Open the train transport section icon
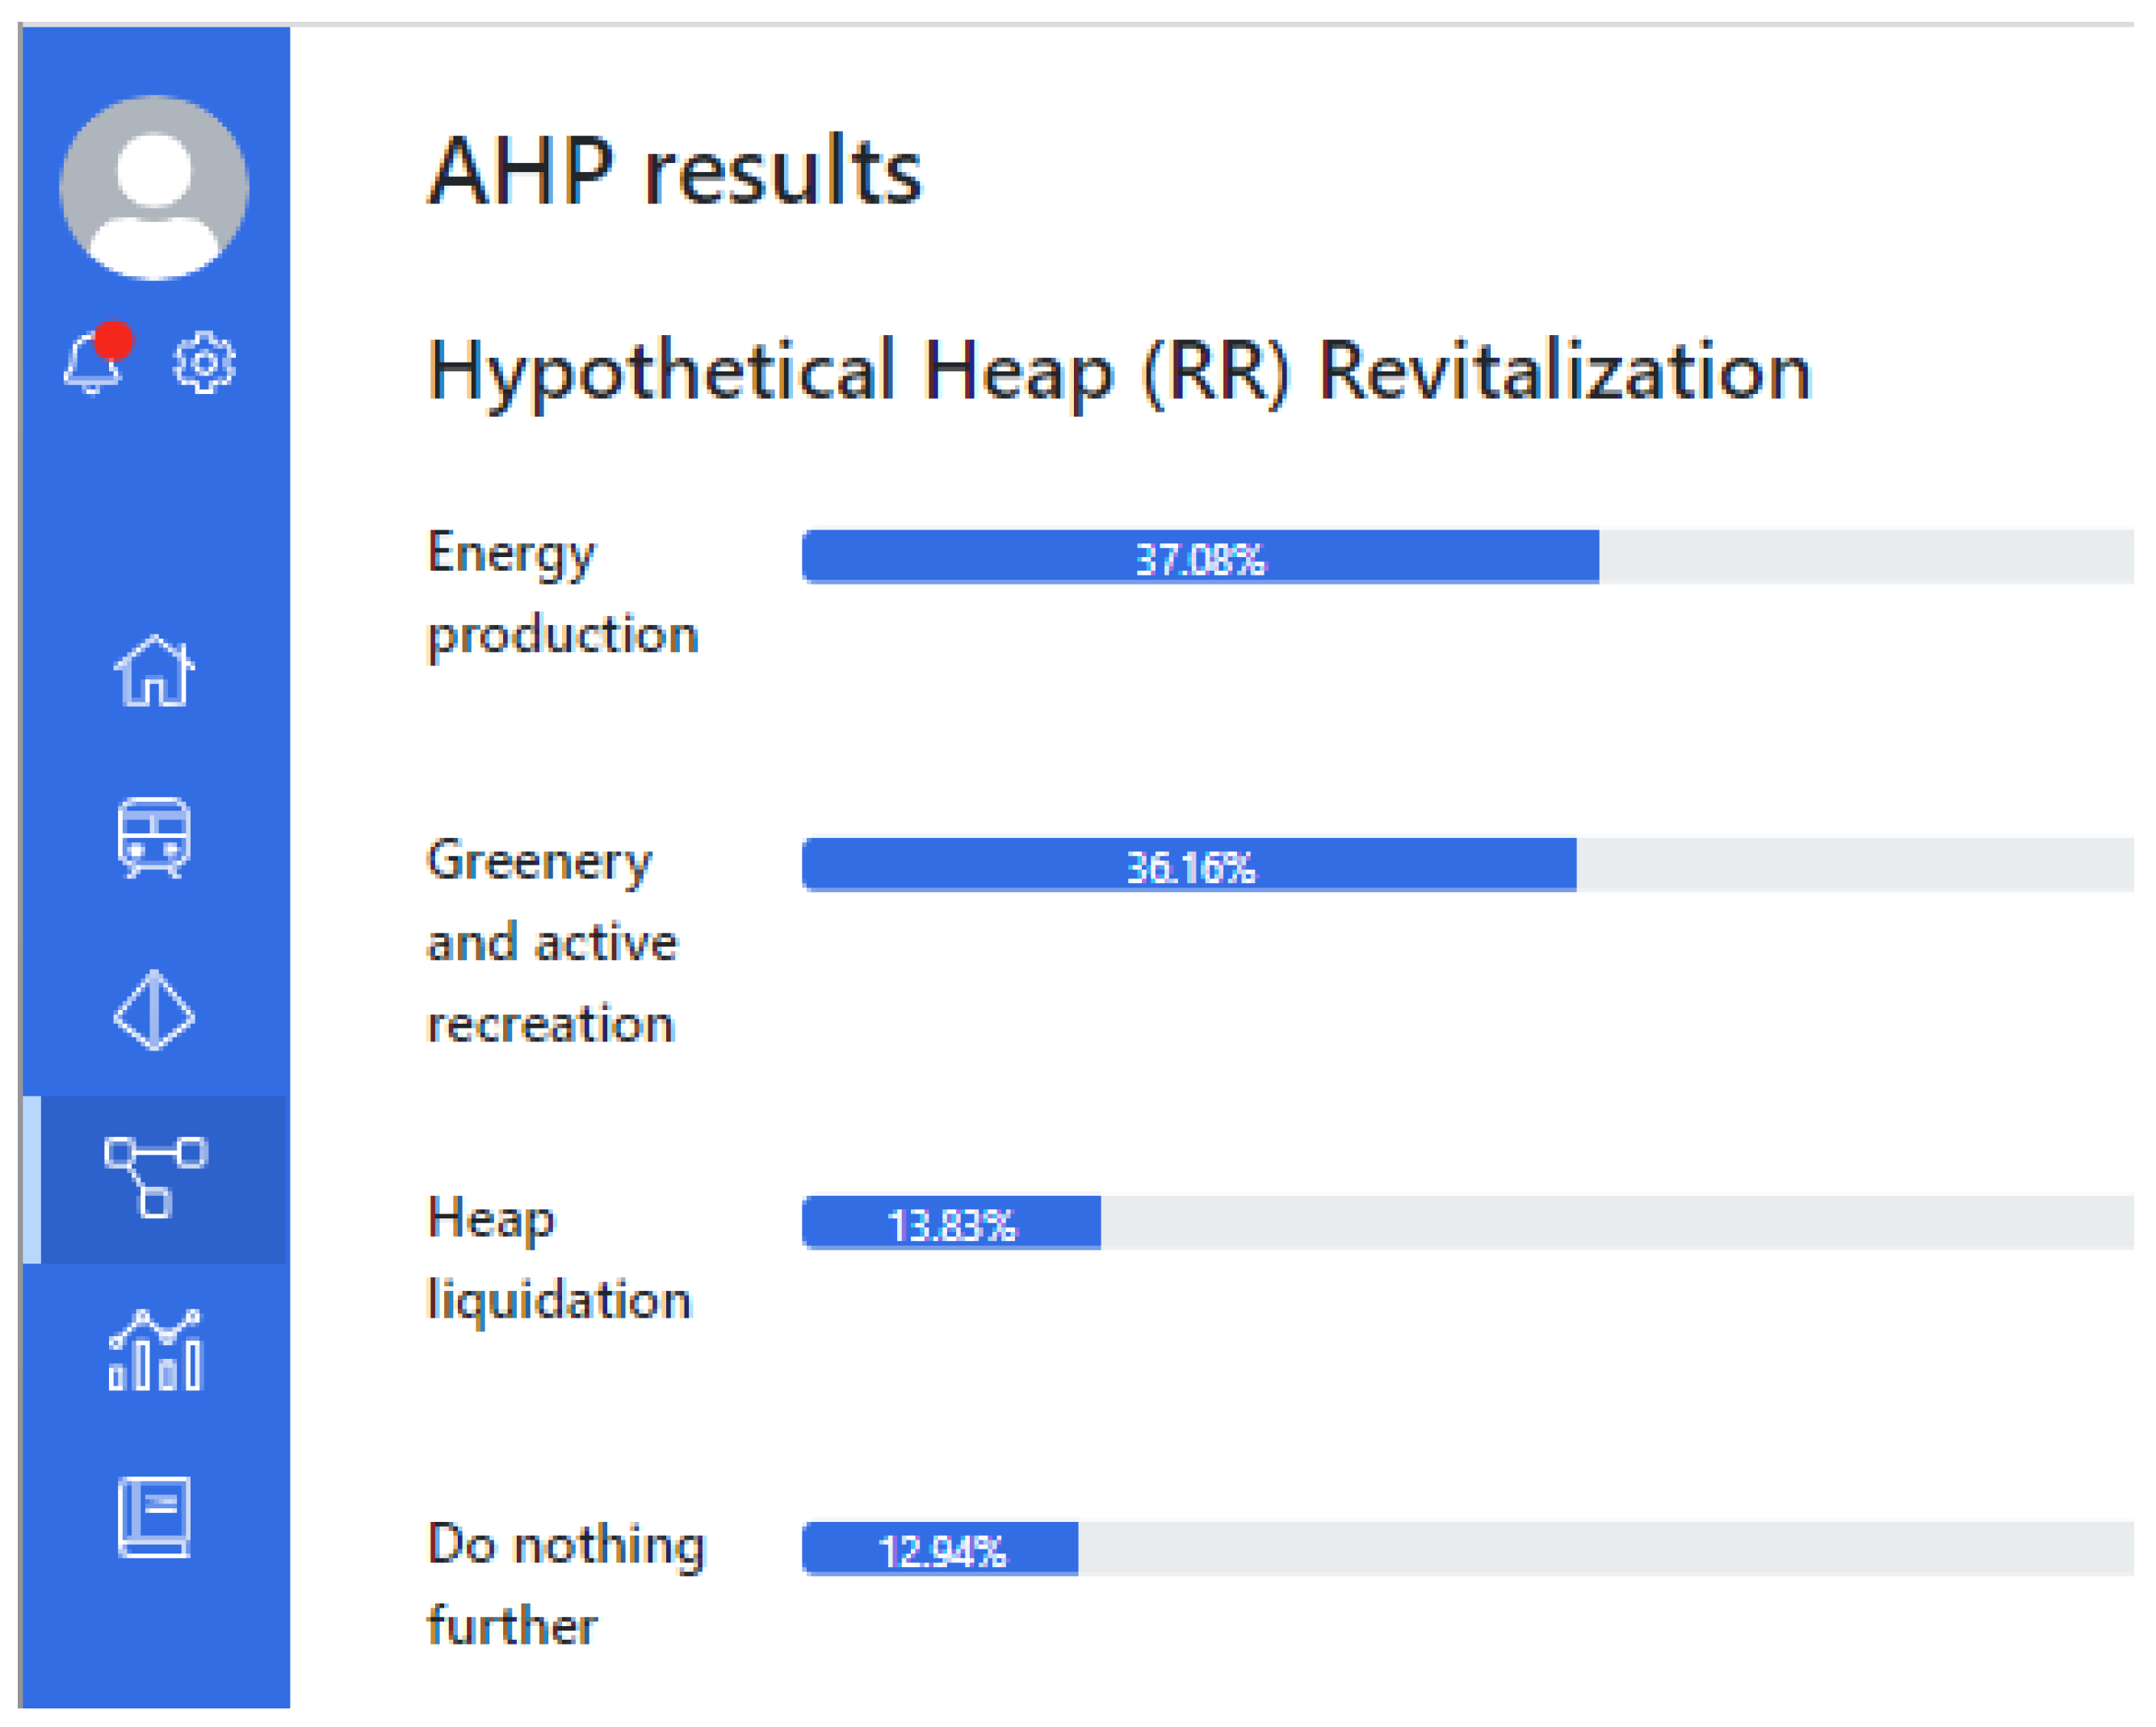Image resolution: width=2156 pixels, height=1727 pixels. pyautogui.click(x=154, y=837)
